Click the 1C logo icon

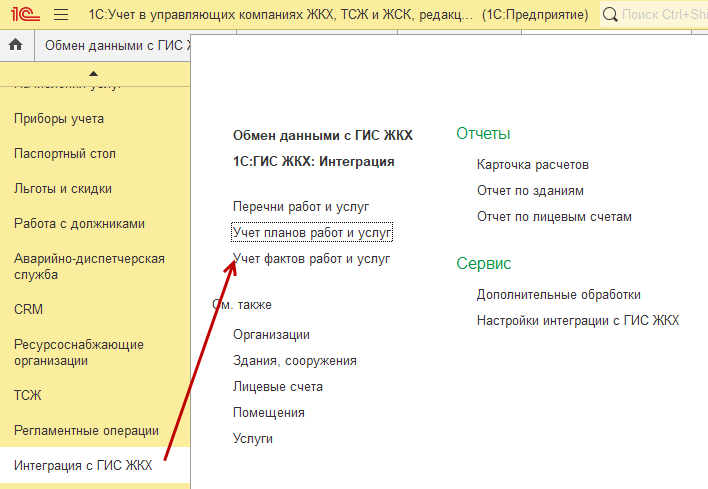25,14
